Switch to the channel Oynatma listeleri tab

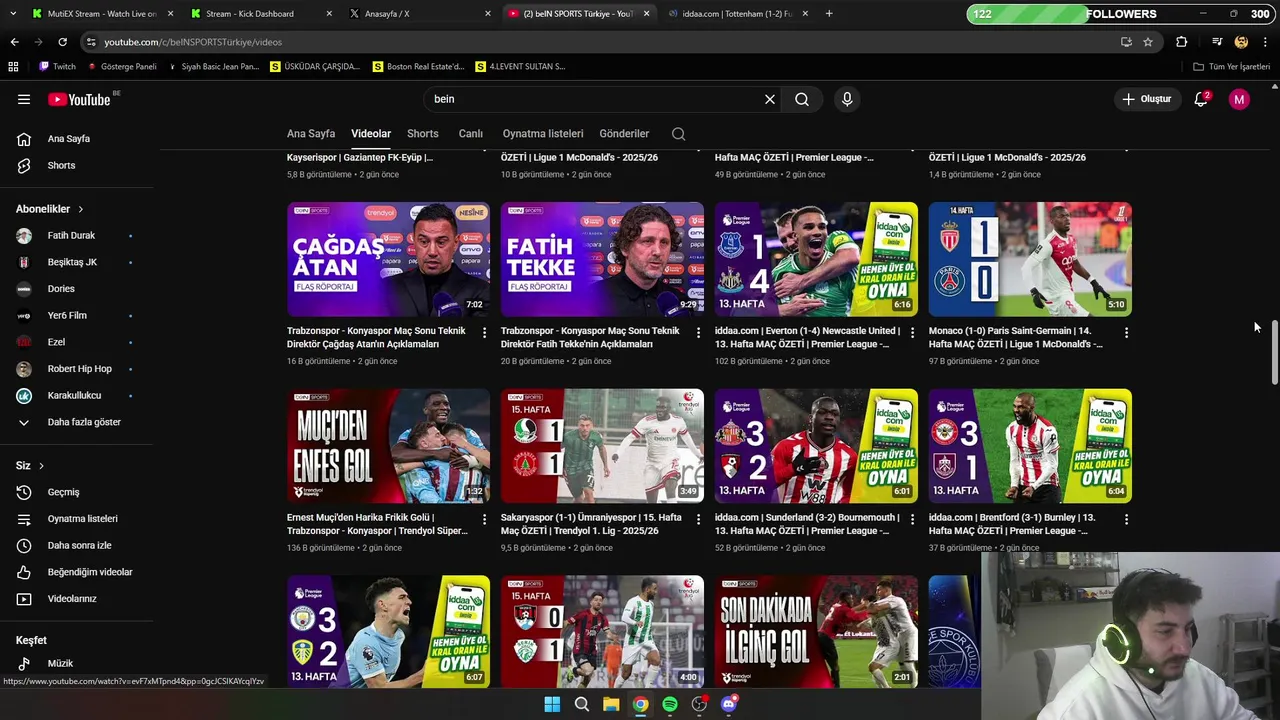pos(543,134)
